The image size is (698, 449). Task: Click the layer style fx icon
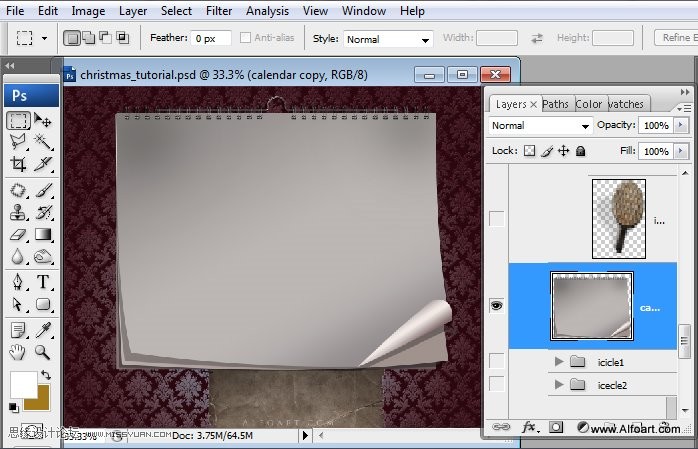[528, 427]
